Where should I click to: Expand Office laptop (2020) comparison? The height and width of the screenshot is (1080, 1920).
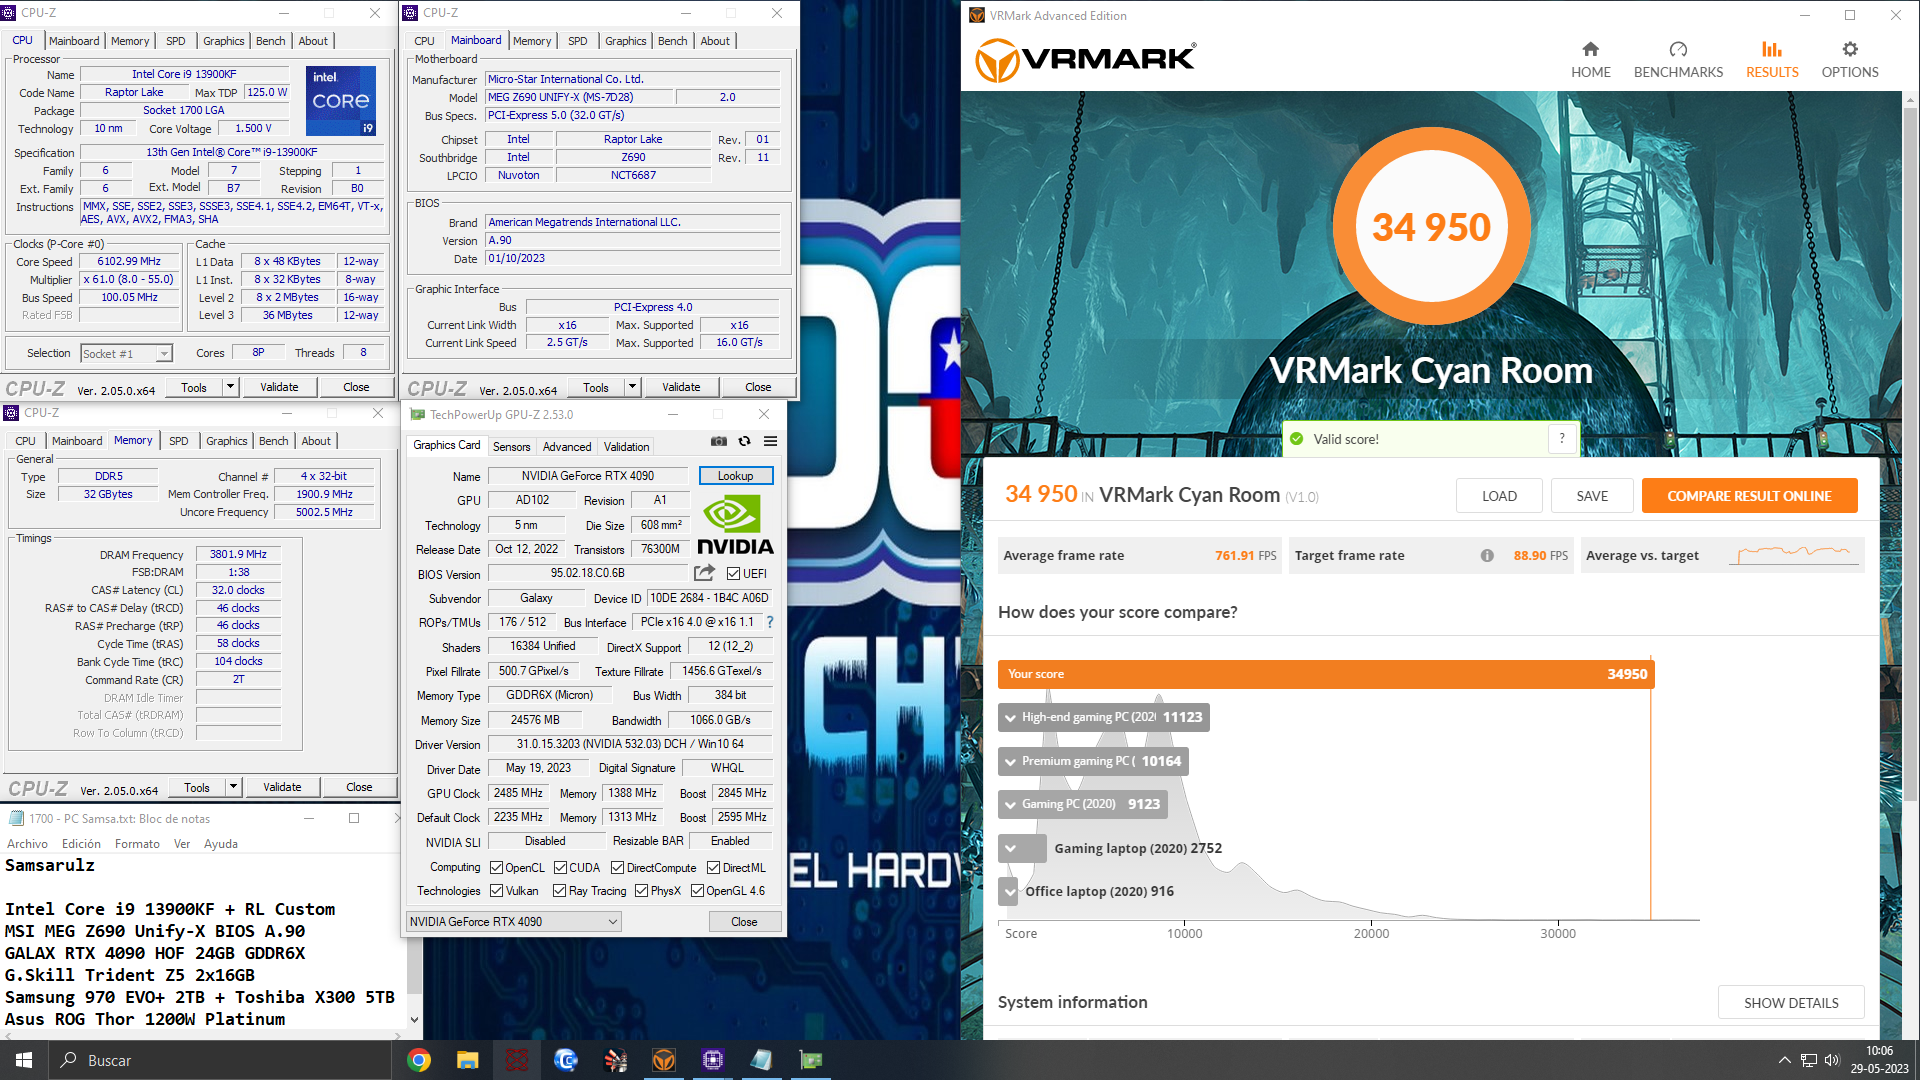click(1010, 892)
